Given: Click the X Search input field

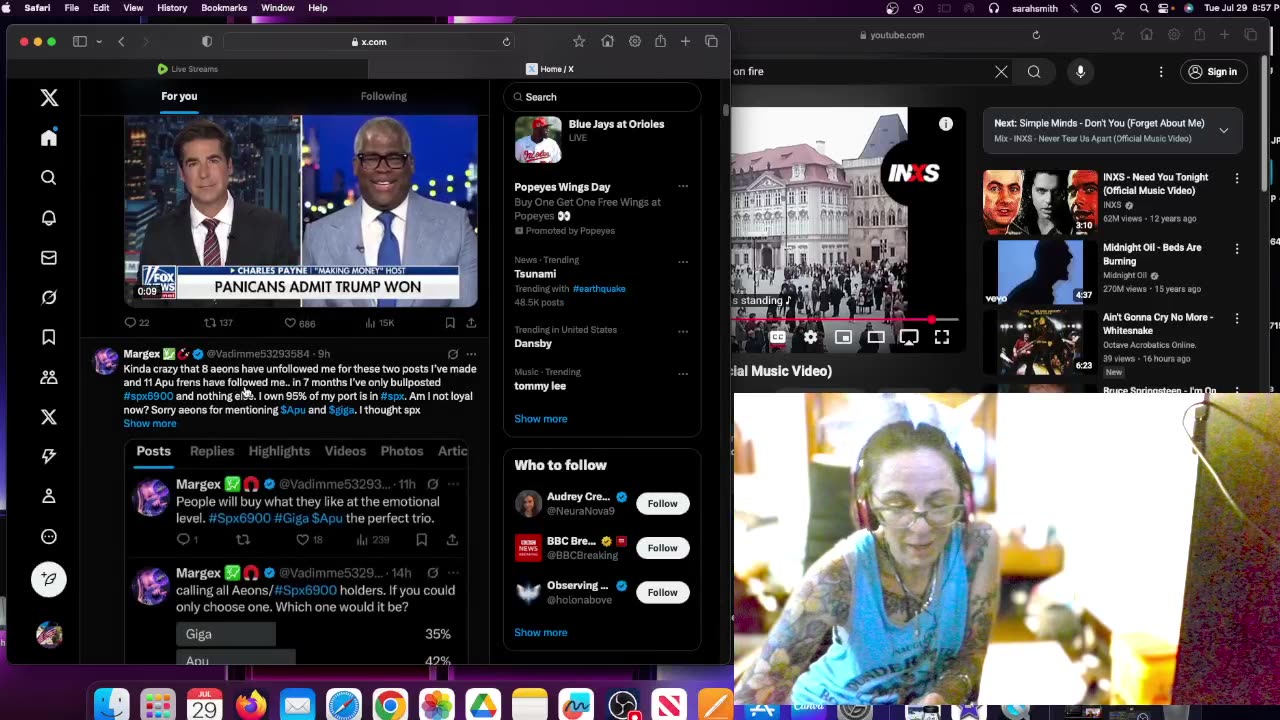Looking at the screenshot, I should (602, 97).
